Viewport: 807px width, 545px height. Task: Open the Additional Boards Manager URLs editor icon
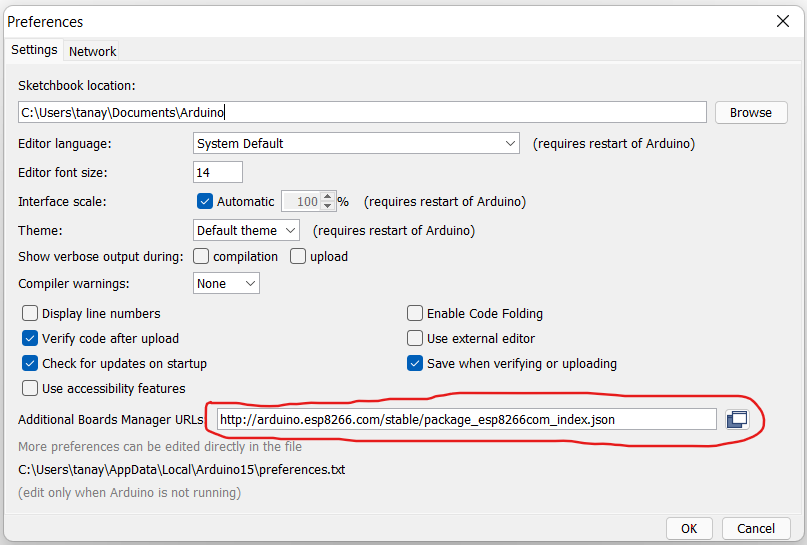(737, 419)
